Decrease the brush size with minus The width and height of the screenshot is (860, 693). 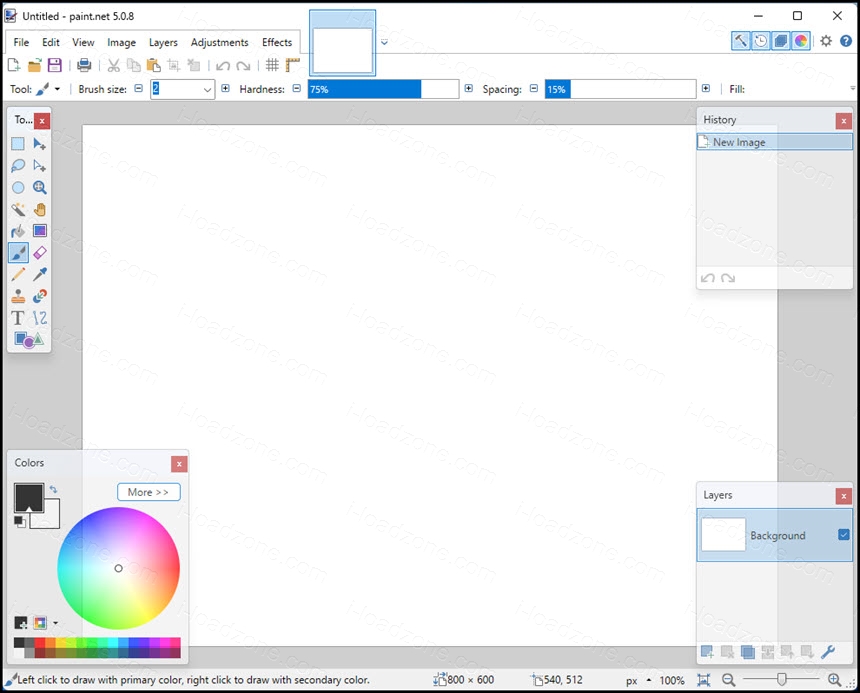pyautogui.click(x=139, y=88)
